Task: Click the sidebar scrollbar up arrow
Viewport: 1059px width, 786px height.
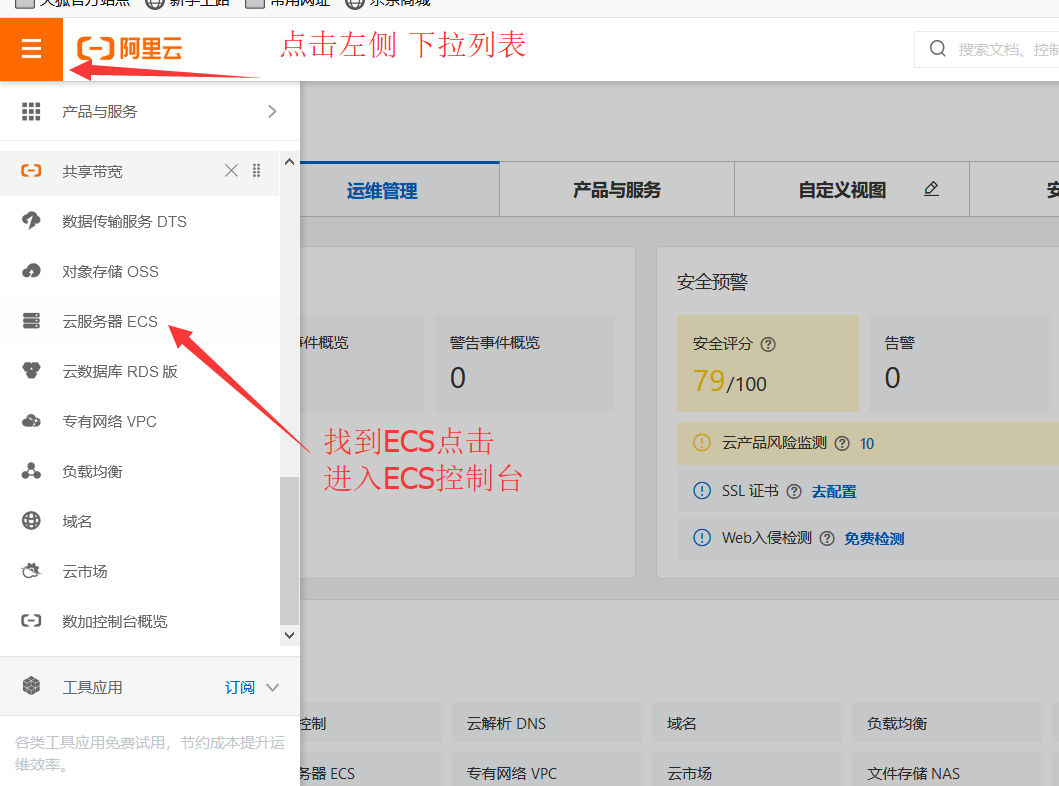Action: (289, 161)
